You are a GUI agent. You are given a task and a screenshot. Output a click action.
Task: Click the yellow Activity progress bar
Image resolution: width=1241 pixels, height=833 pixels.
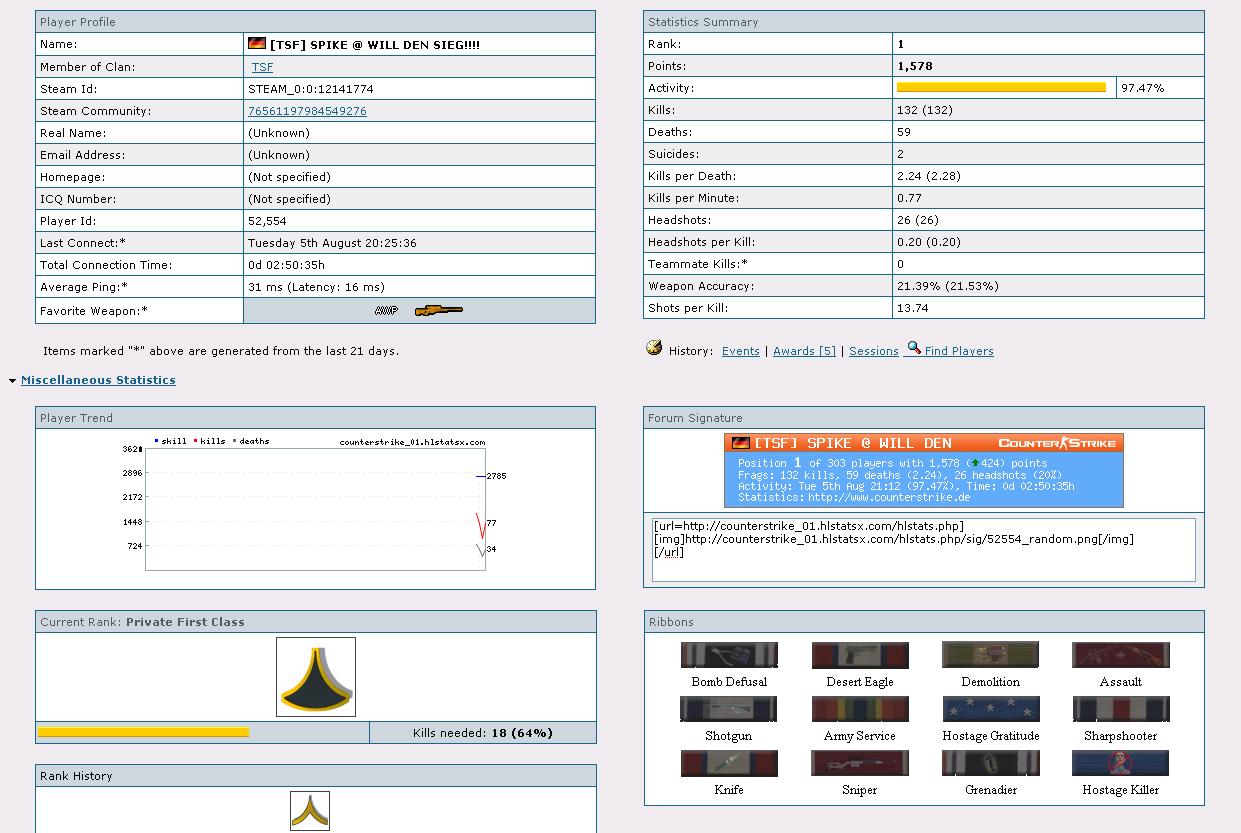click(x=1001, y=88)
